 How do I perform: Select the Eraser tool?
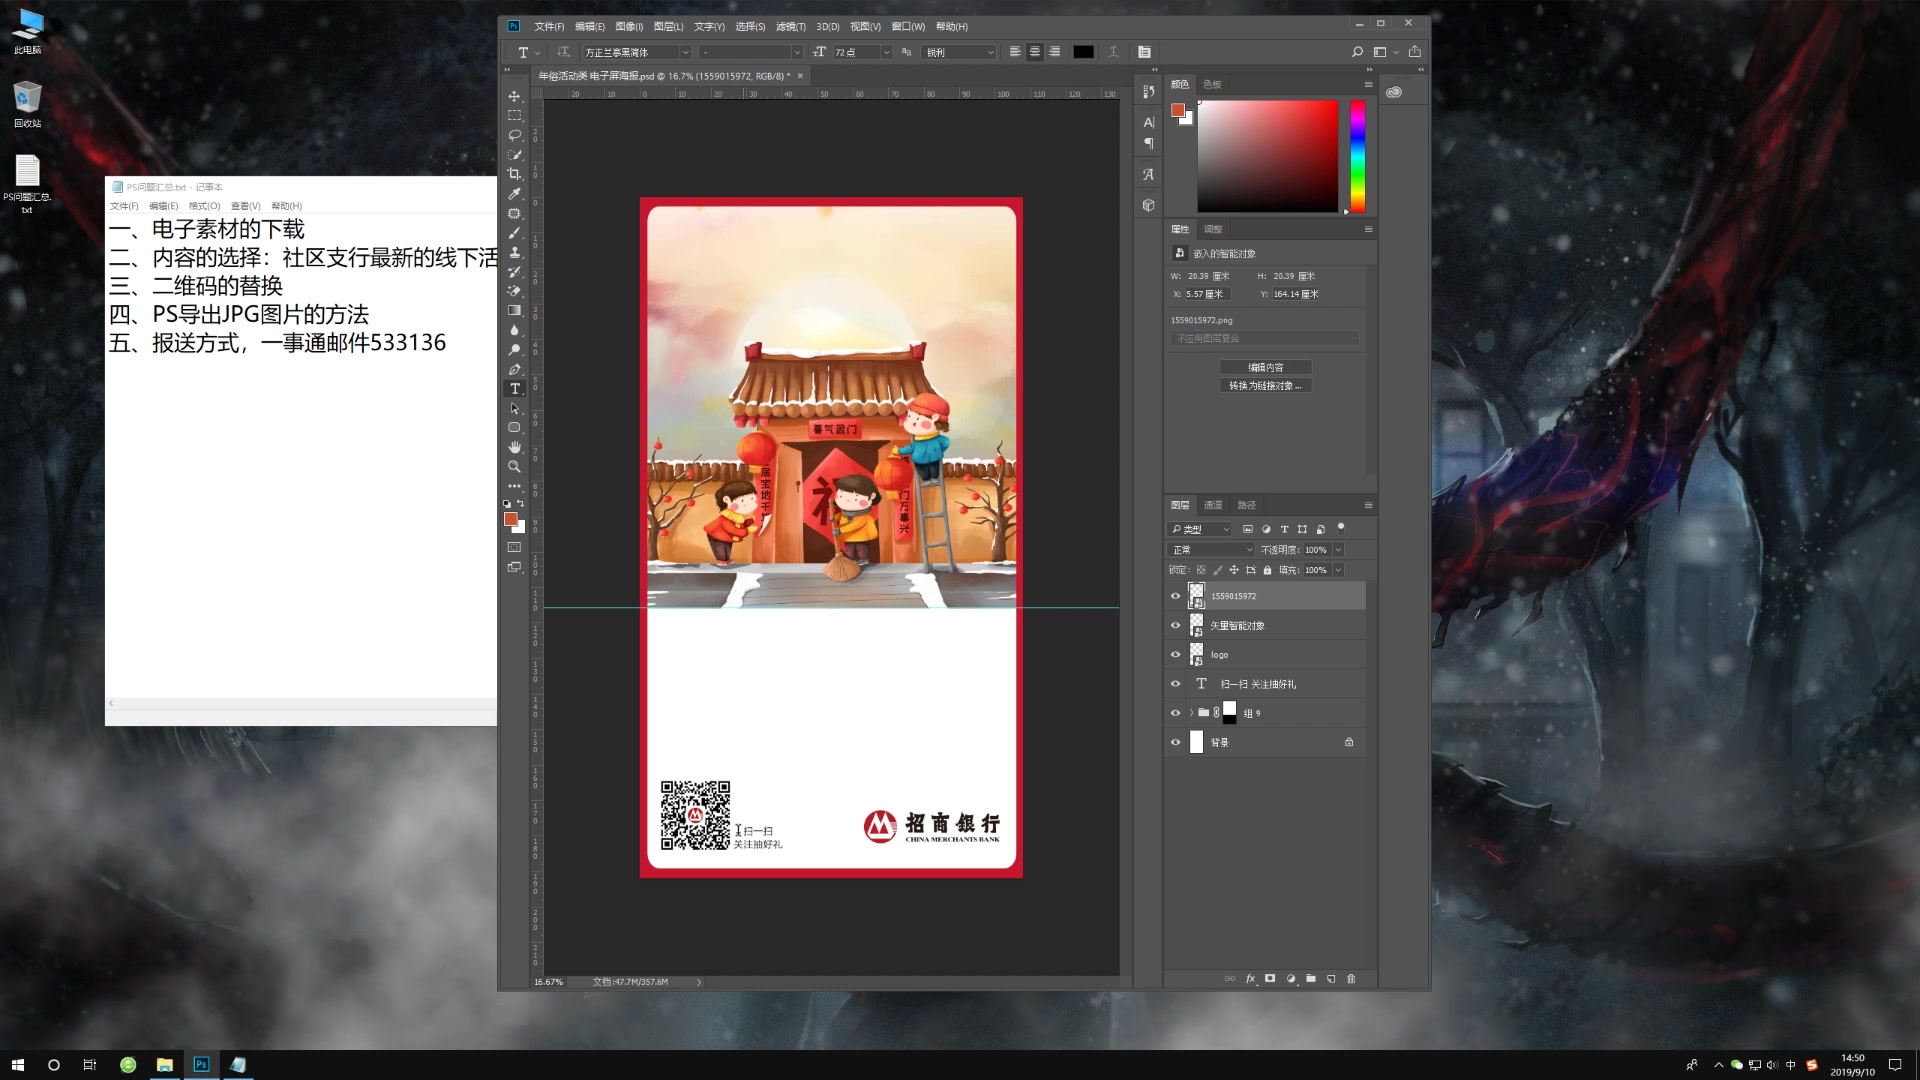click(x=514, y=291)
